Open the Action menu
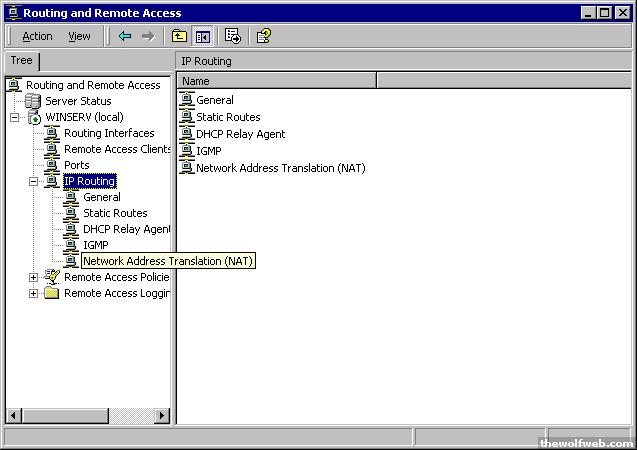 (x=37, y=36)
